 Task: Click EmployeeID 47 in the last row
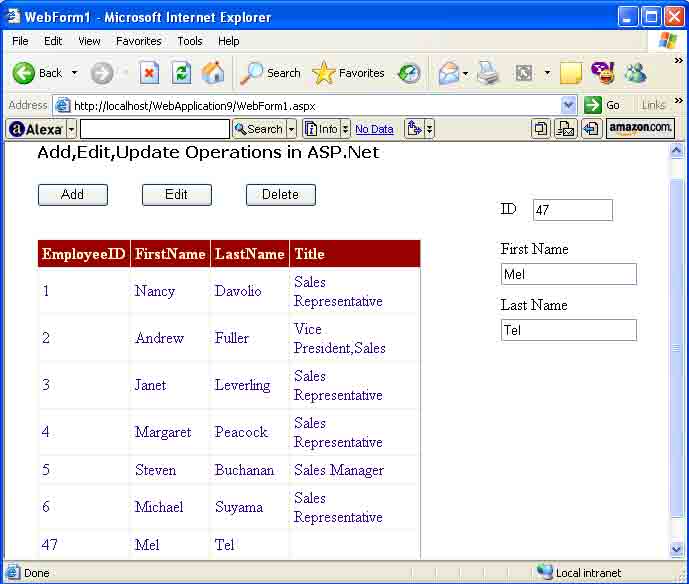50,545
